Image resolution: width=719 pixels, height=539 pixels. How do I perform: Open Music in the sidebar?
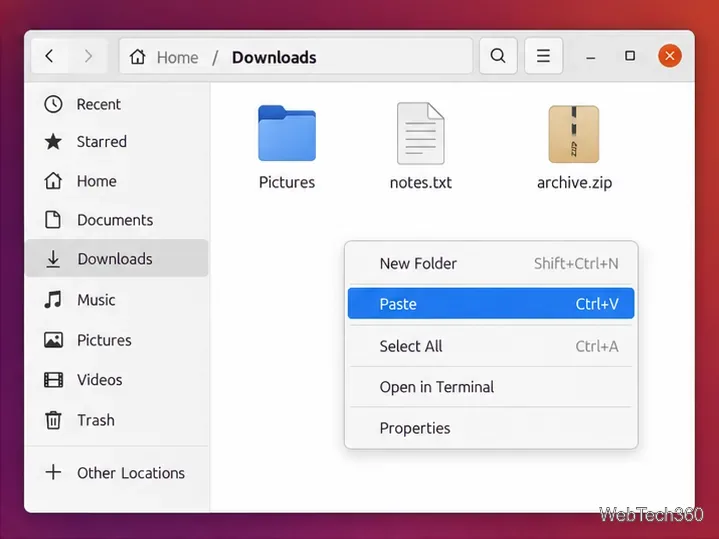tap(96, 300)
